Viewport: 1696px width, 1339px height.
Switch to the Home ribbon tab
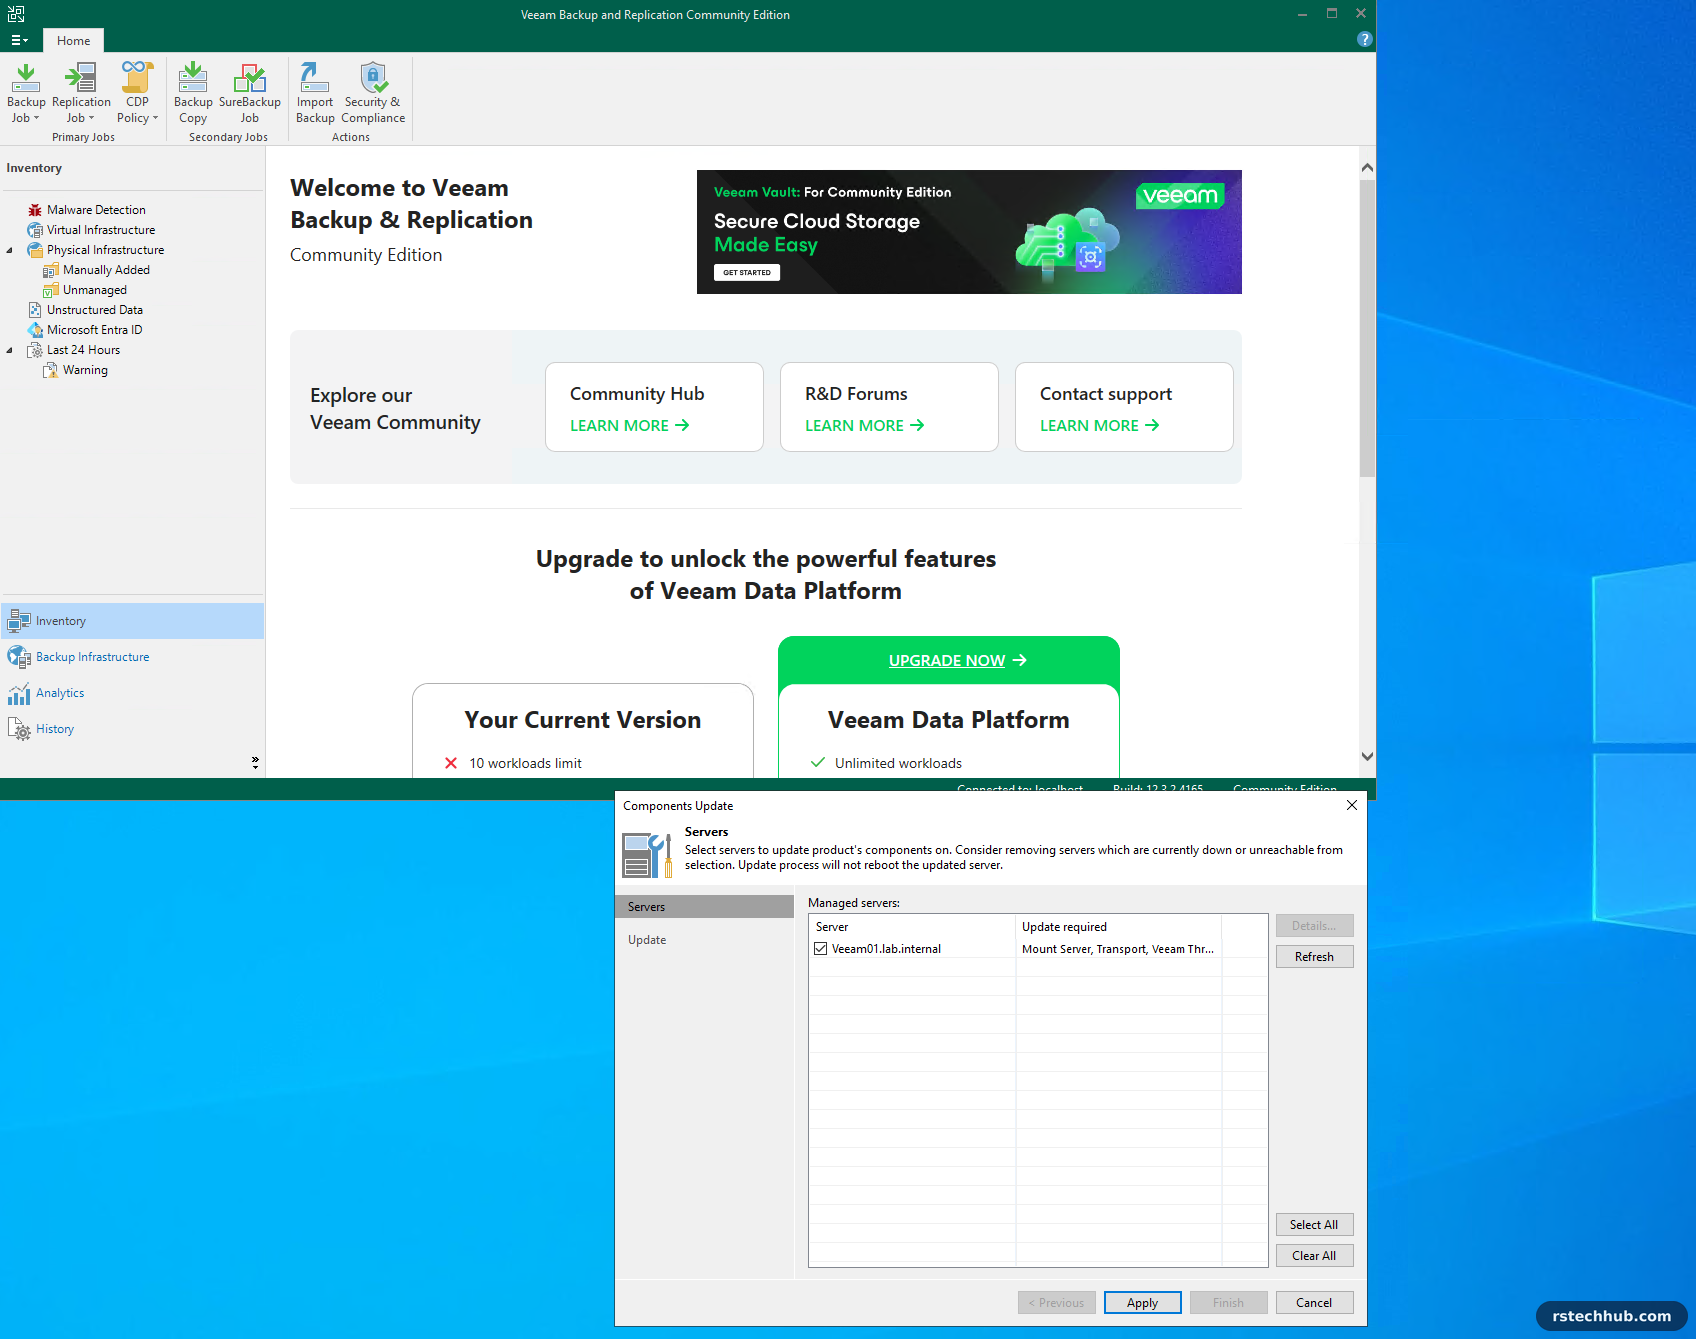[73, 40]
